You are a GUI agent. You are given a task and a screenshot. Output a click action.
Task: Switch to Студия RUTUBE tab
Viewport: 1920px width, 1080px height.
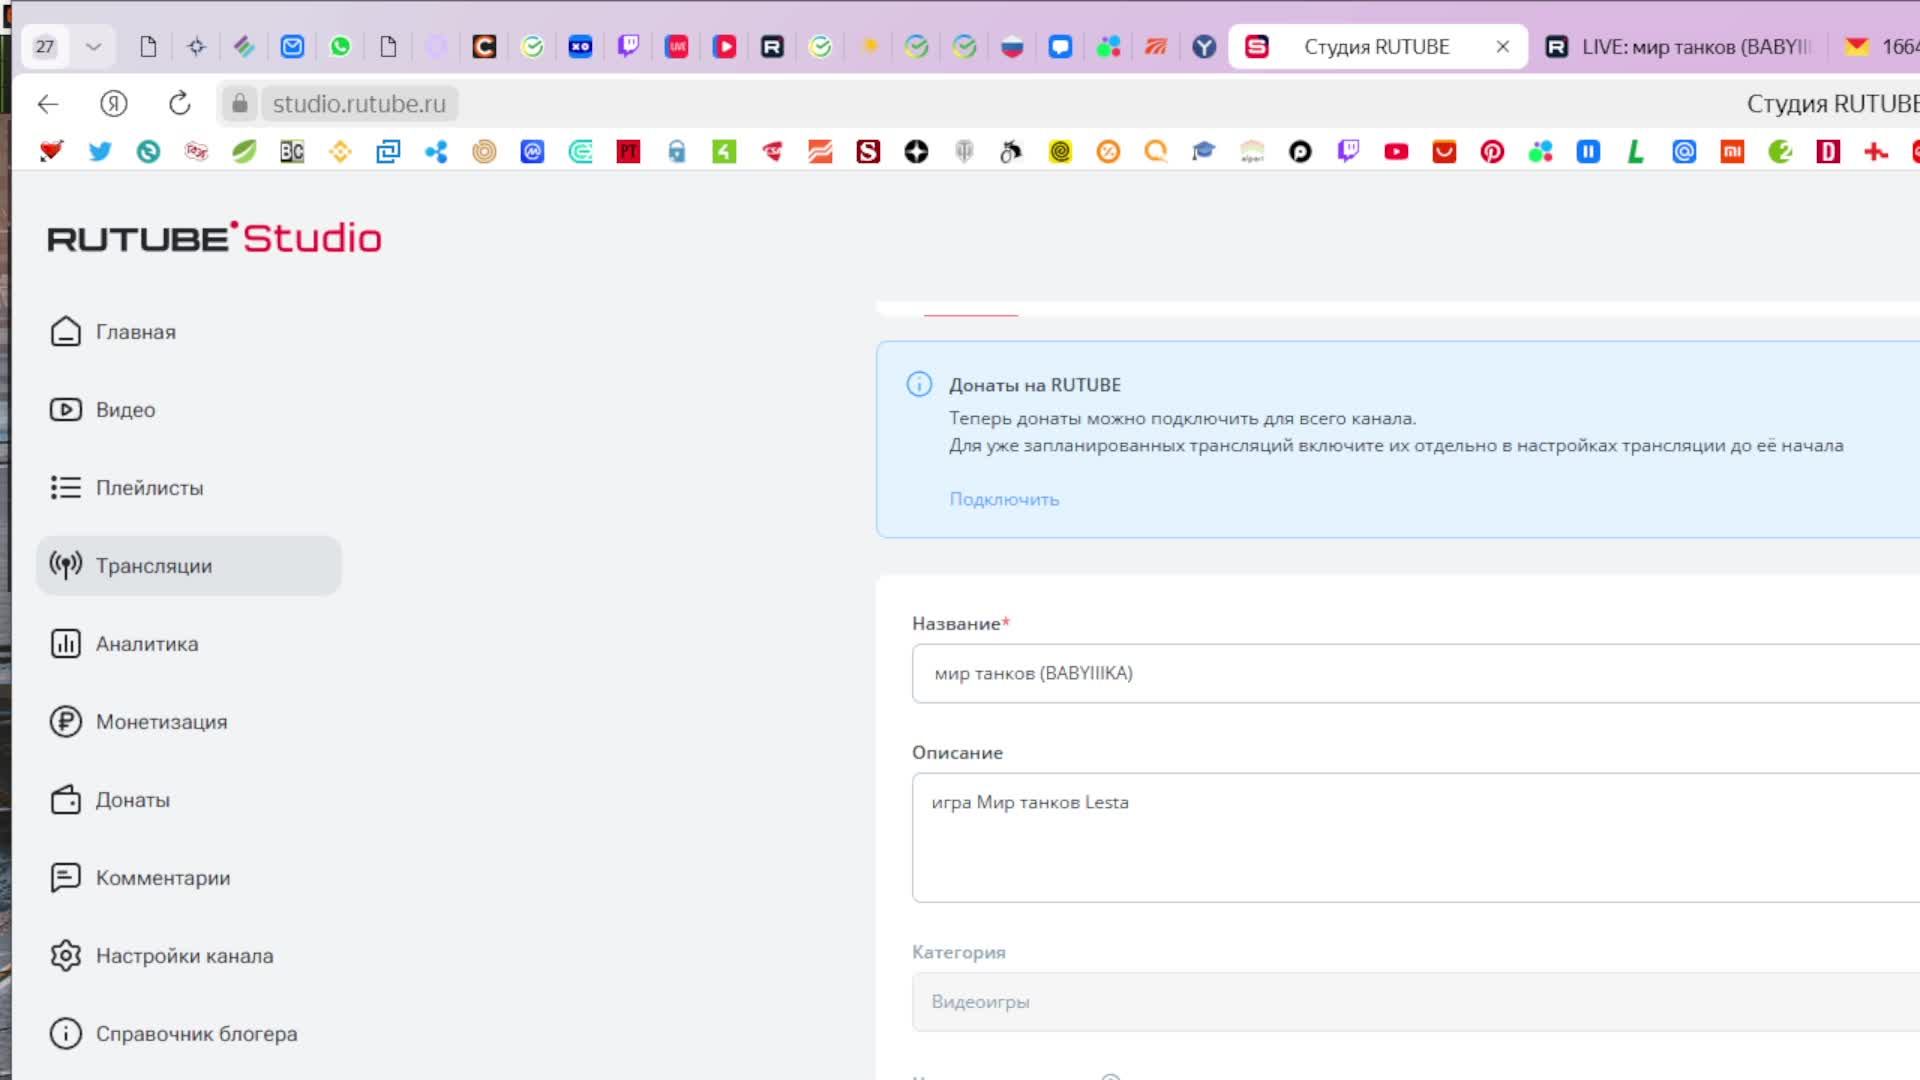point(1376,47)
